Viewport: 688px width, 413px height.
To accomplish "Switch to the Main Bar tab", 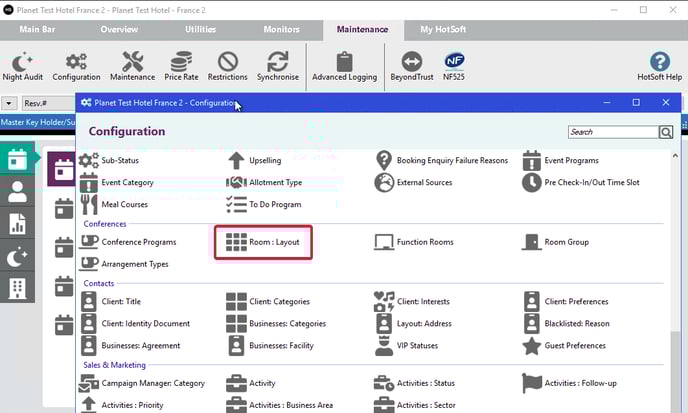I will point(37,29).
